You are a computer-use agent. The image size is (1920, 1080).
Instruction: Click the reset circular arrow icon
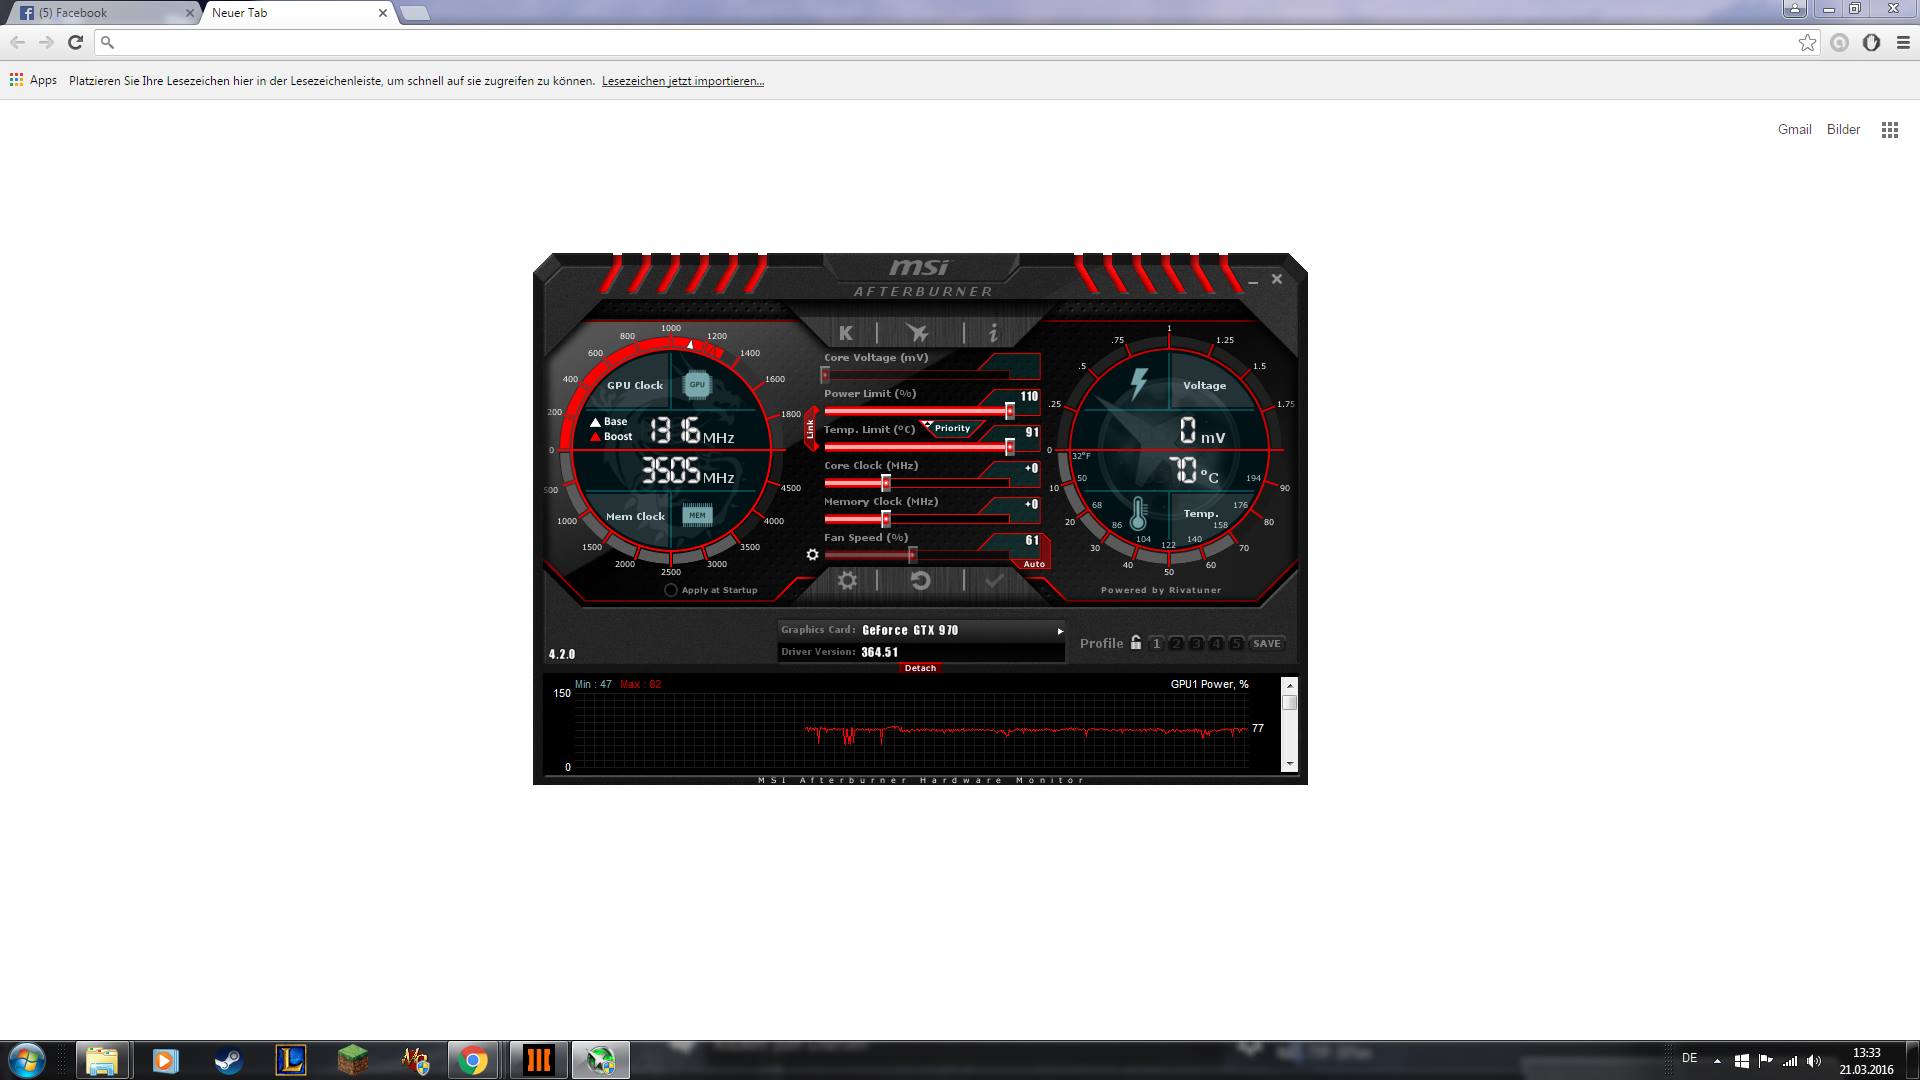tap(920, 581)
